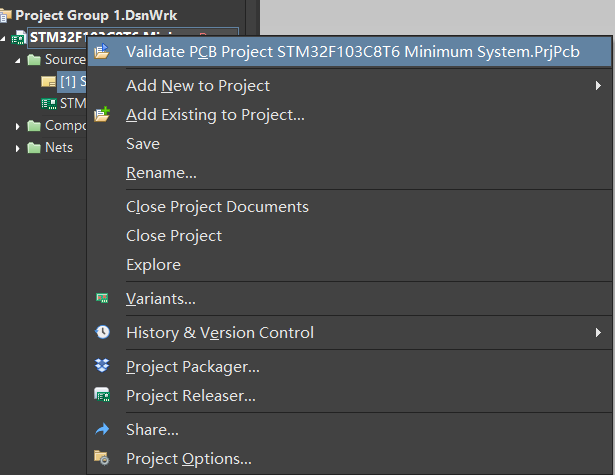Click the History & Version Control clock icon
Image resolution: width=615 pixels, height=475 pixels.
pyautogui.click(x=102, y=332)
